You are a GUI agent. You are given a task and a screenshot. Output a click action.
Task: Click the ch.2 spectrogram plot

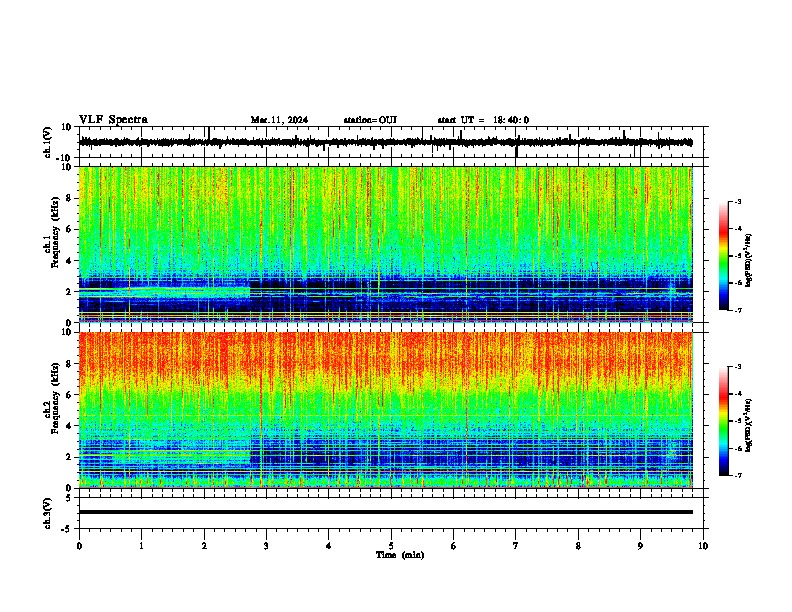click(x=386, y=410)
